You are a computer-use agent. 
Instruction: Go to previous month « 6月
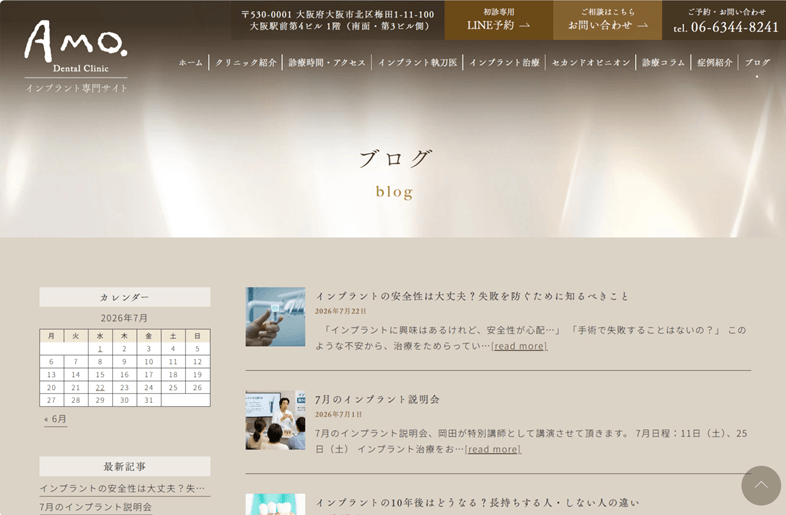tap(55, 419)
